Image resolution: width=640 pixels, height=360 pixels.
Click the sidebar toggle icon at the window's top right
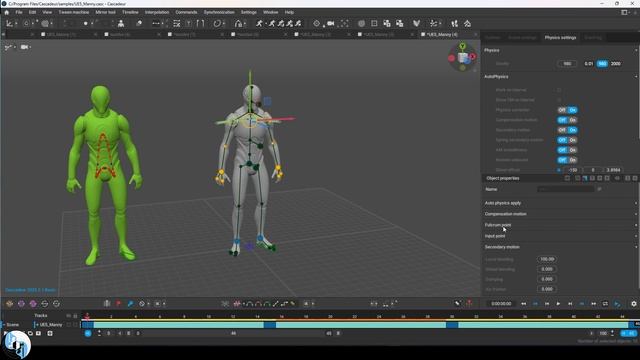point(624,13)
